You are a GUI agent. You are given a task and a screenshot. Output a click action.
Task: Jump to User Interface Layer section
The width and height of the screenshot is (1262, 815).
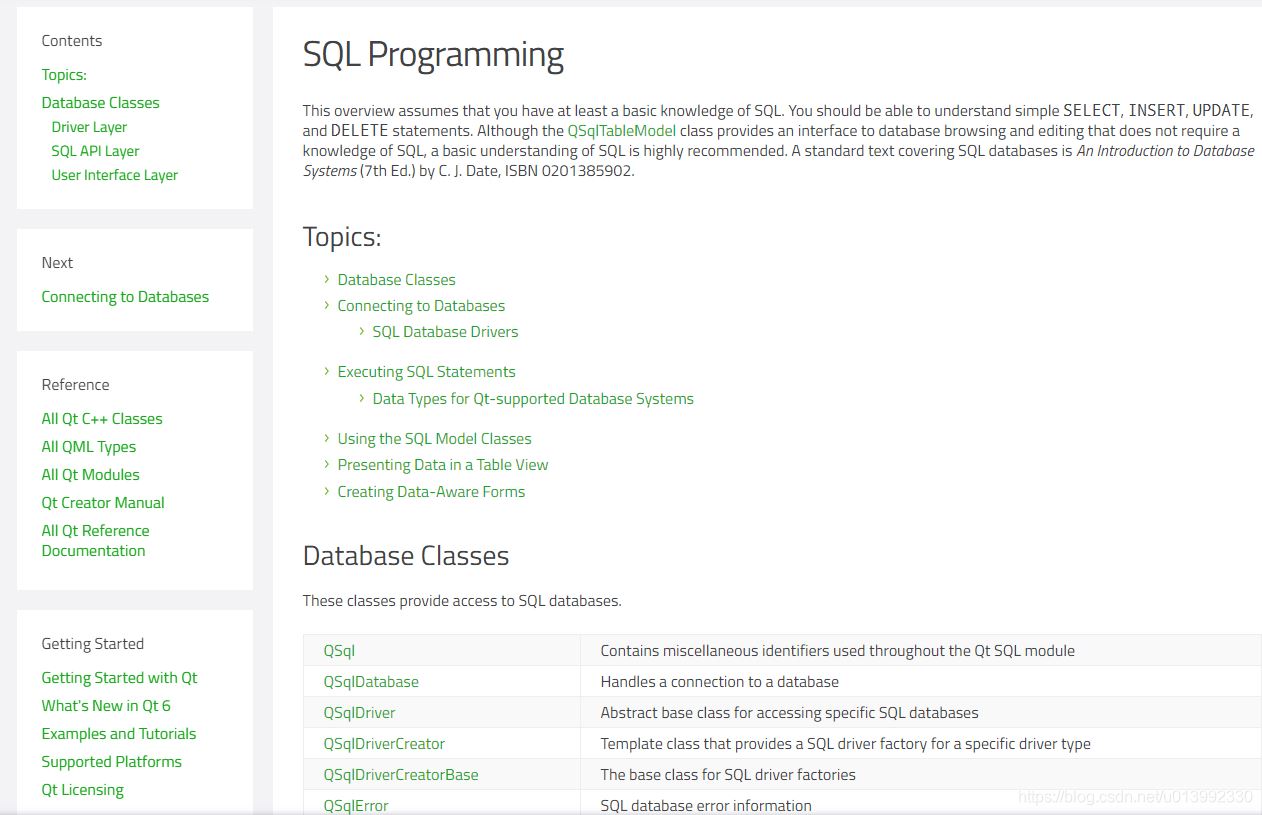[114, 175]
